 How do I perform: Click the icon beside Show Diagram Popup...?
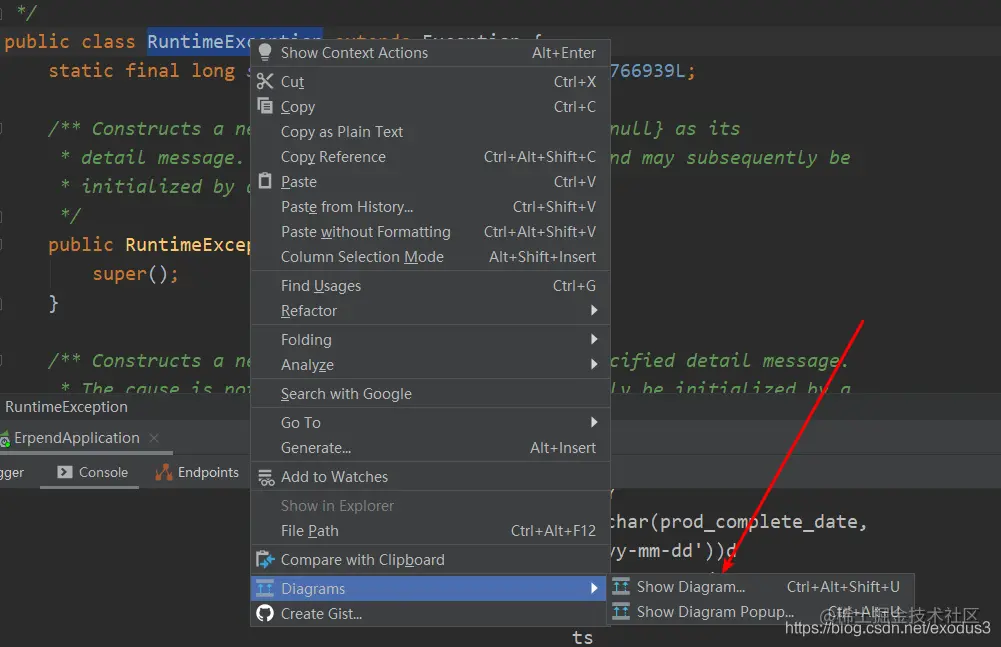coord(621,611)
